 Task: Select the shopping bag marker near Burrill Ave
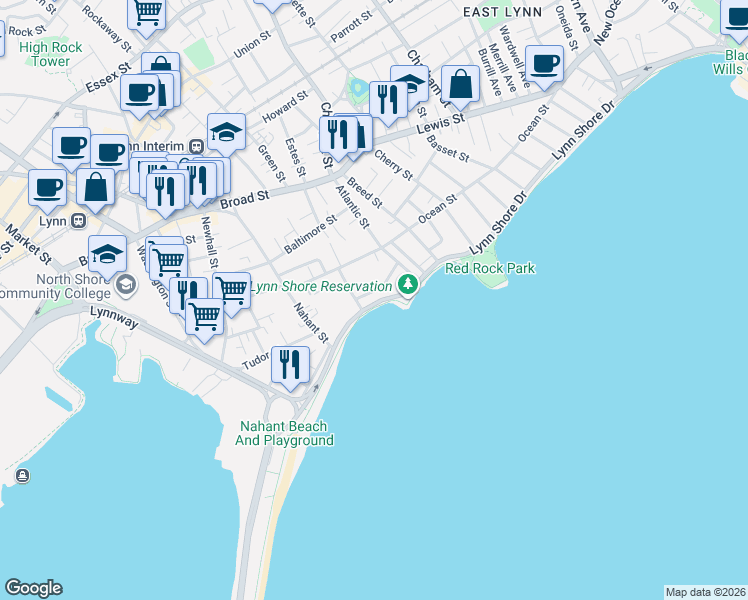pos(460,86)
